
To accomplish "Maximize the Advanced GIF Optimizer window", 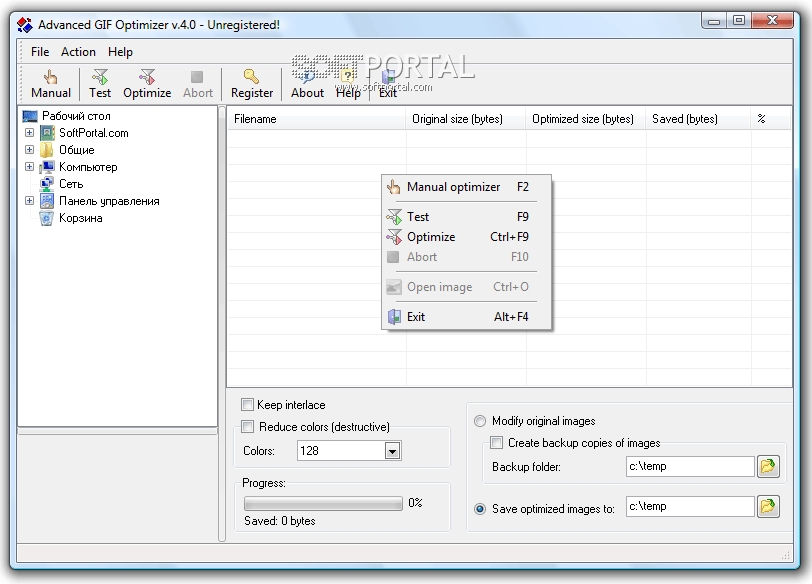I will click(739, 21).
